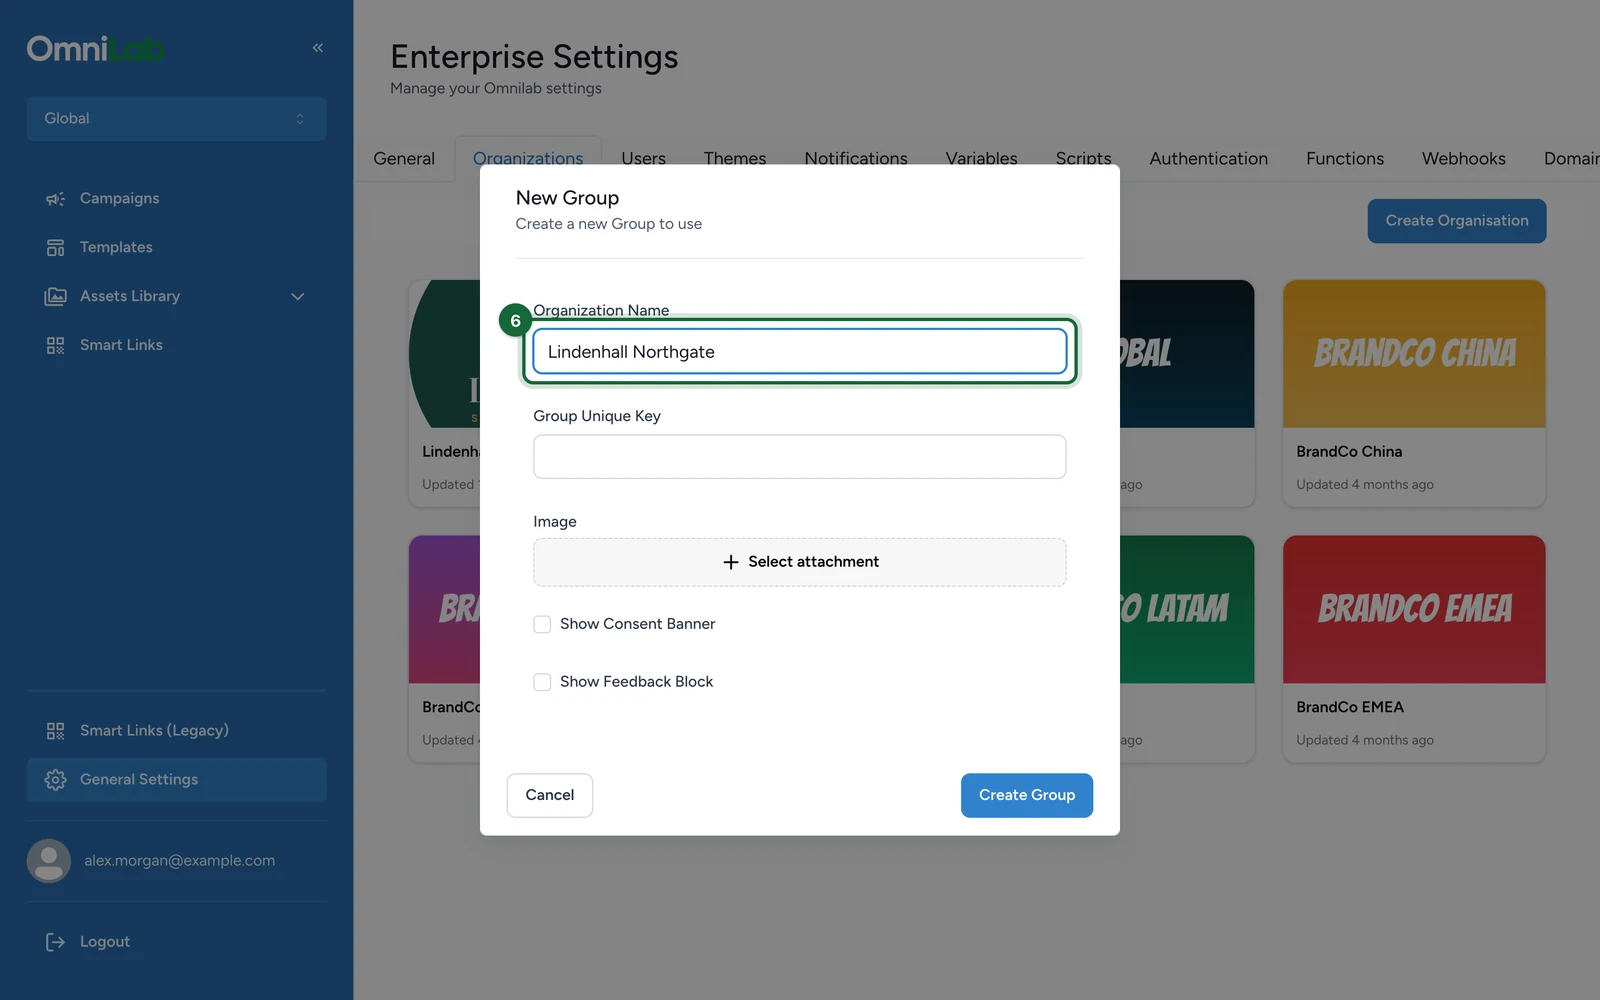Screen dimensions: 1600x1000
Task: Click the Logout arrow icon
Action: tap(55, 942)
